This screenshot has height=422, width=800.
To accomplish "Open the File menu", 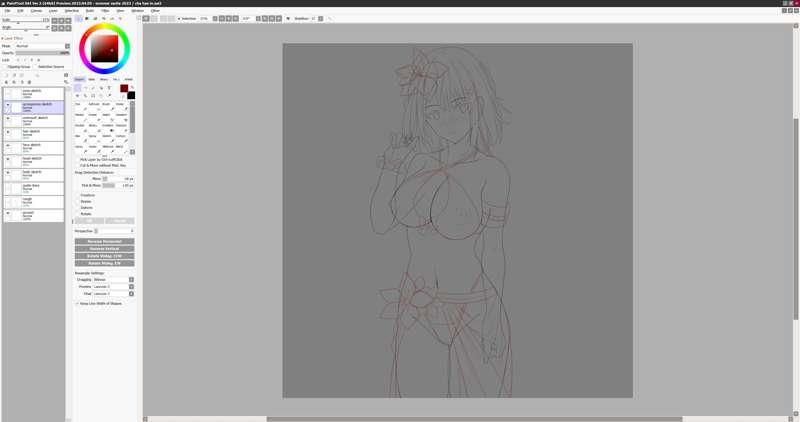I will [7, 10].
